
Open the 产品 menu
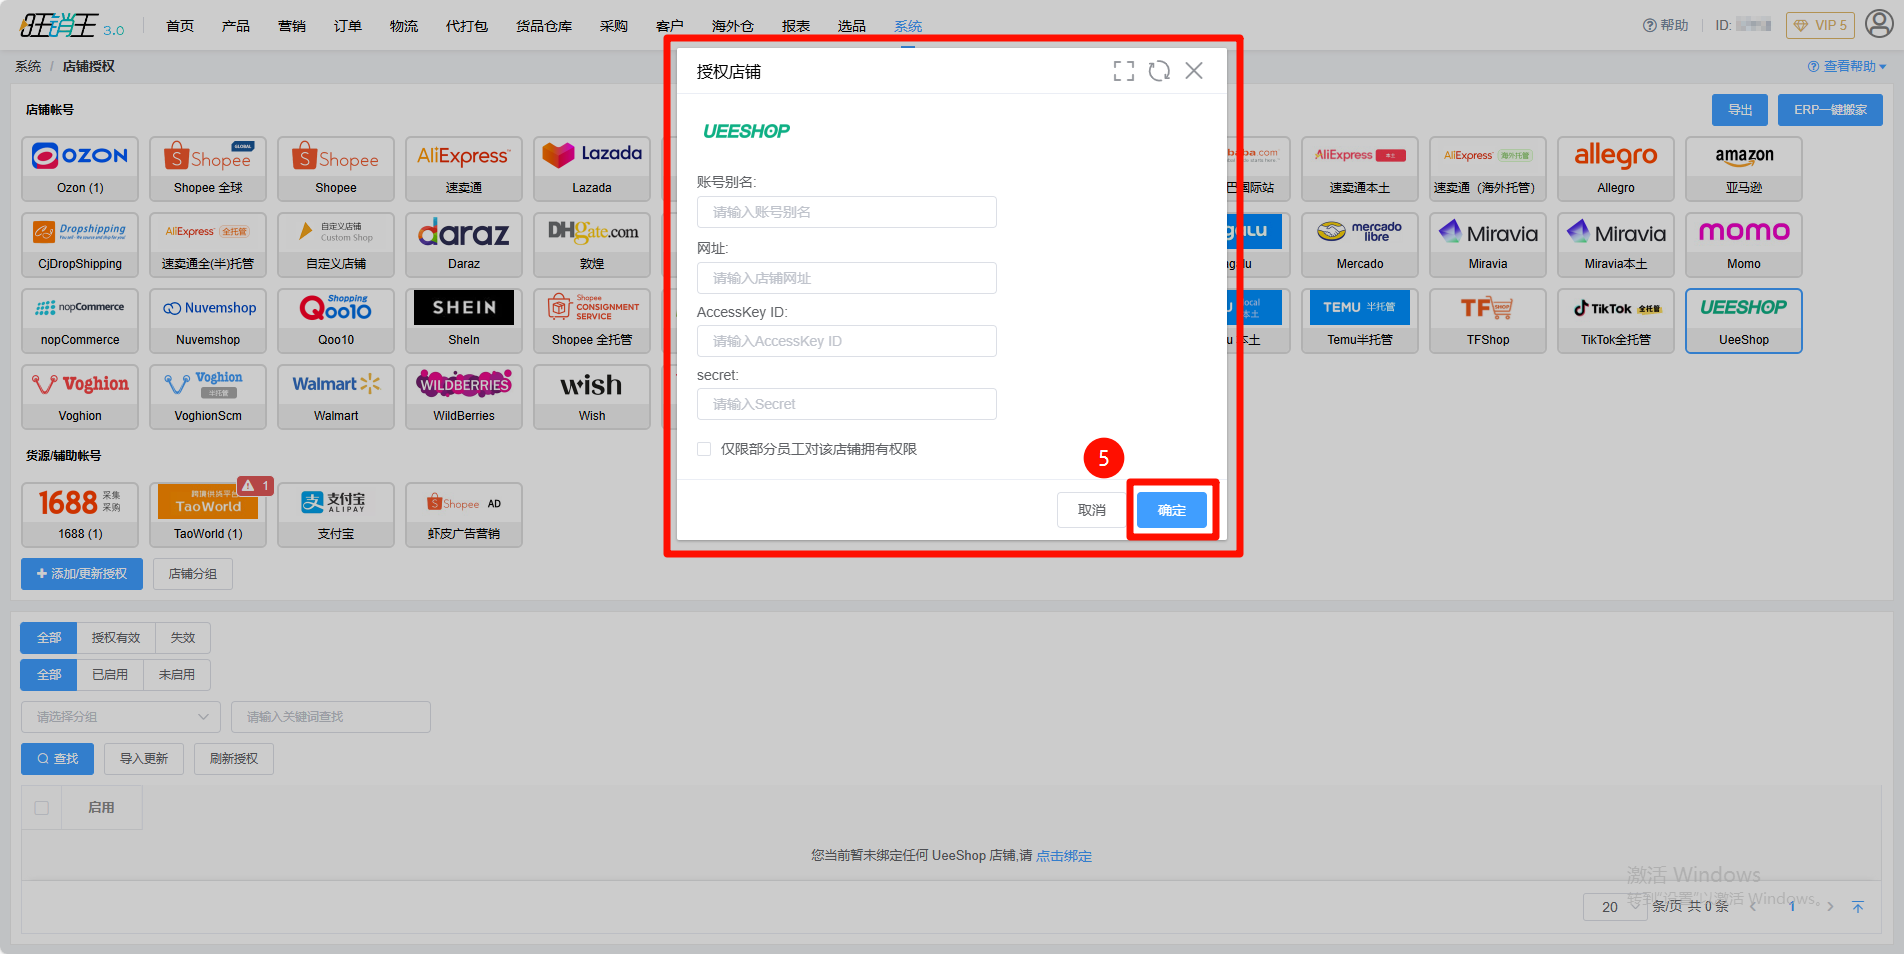236,26
